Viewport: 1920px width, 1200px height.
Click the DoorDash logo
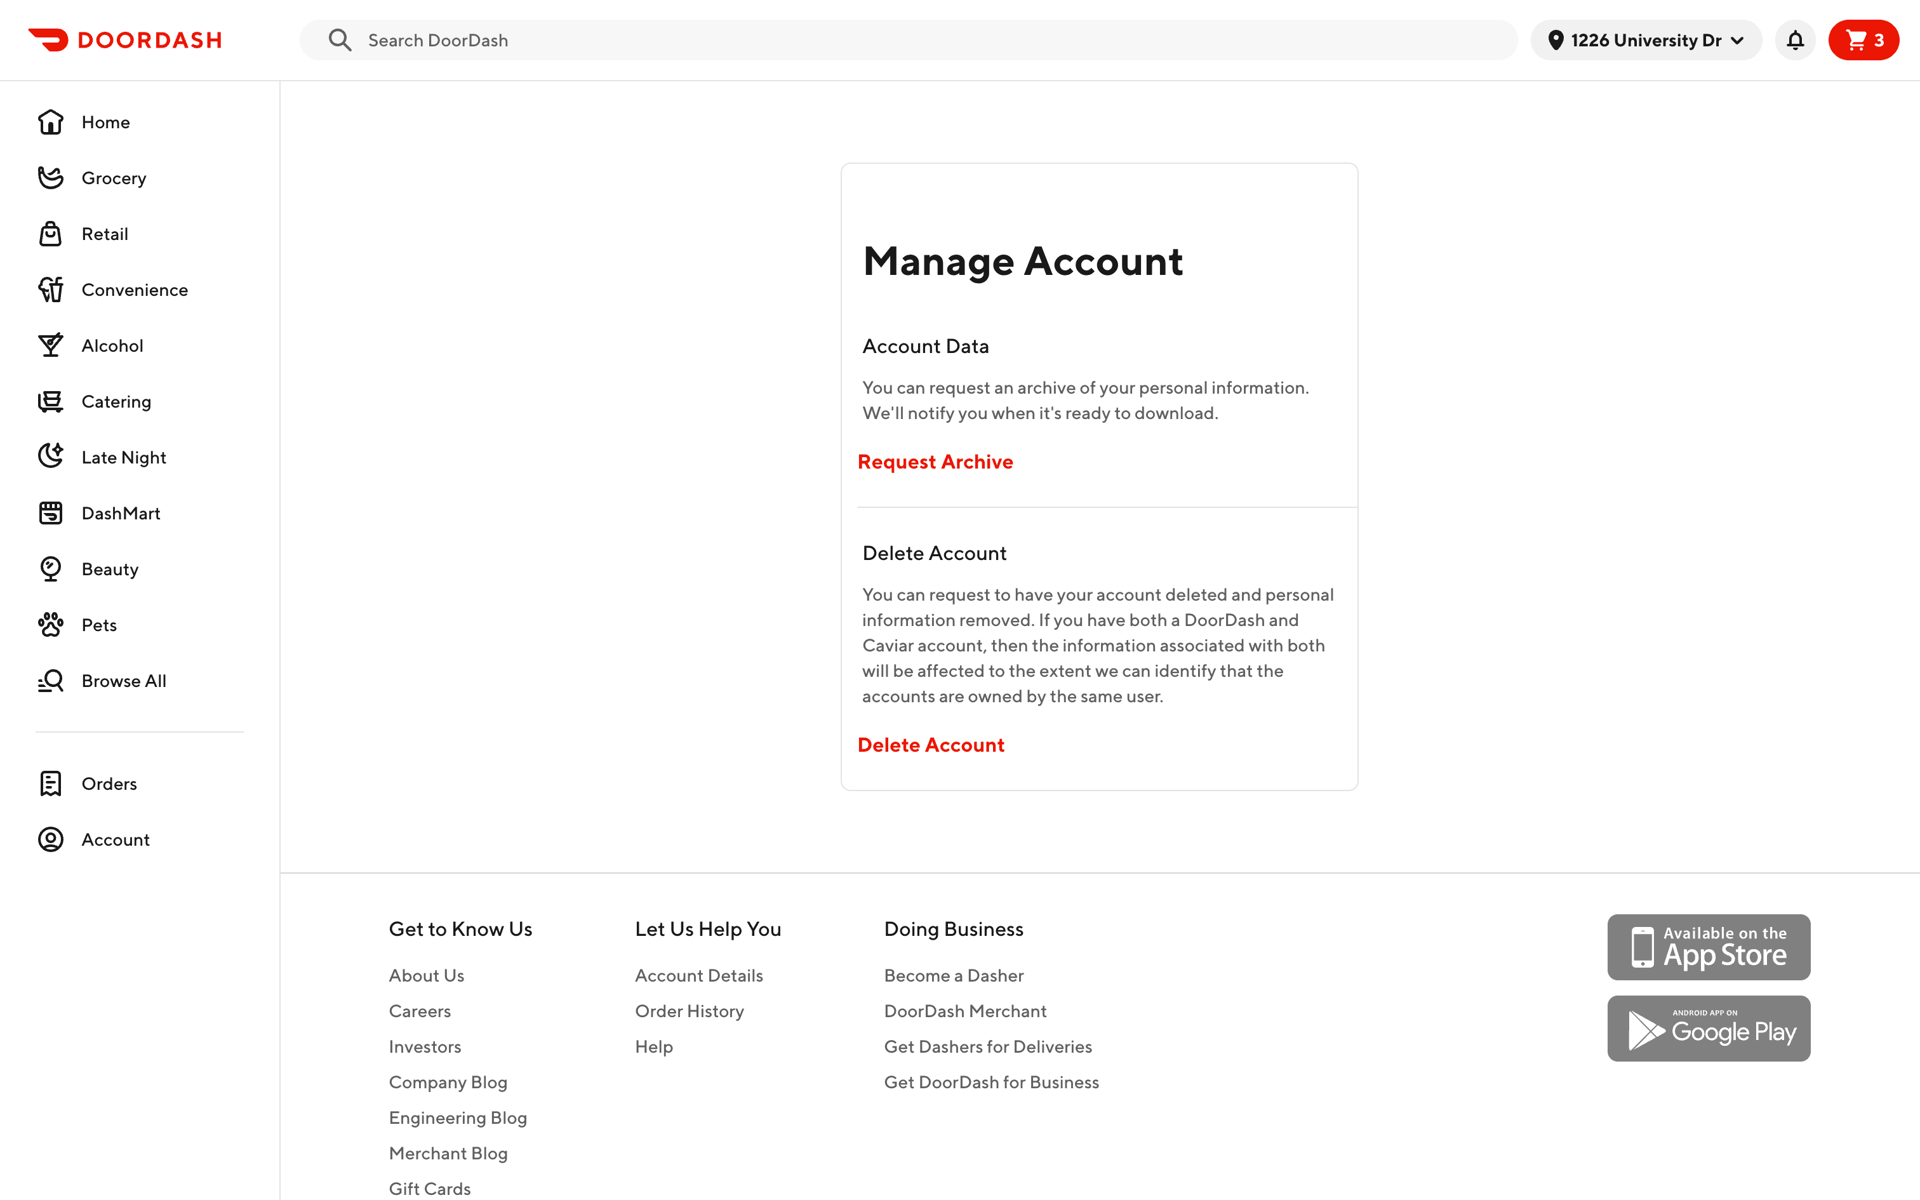click(125, 40)
